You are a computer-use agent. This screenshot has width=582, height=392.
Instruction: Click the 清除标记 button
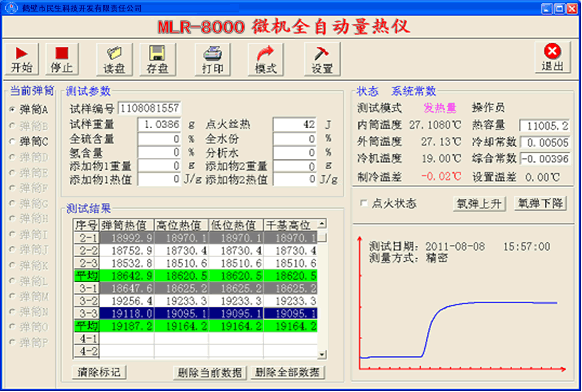tap(99, 372)
